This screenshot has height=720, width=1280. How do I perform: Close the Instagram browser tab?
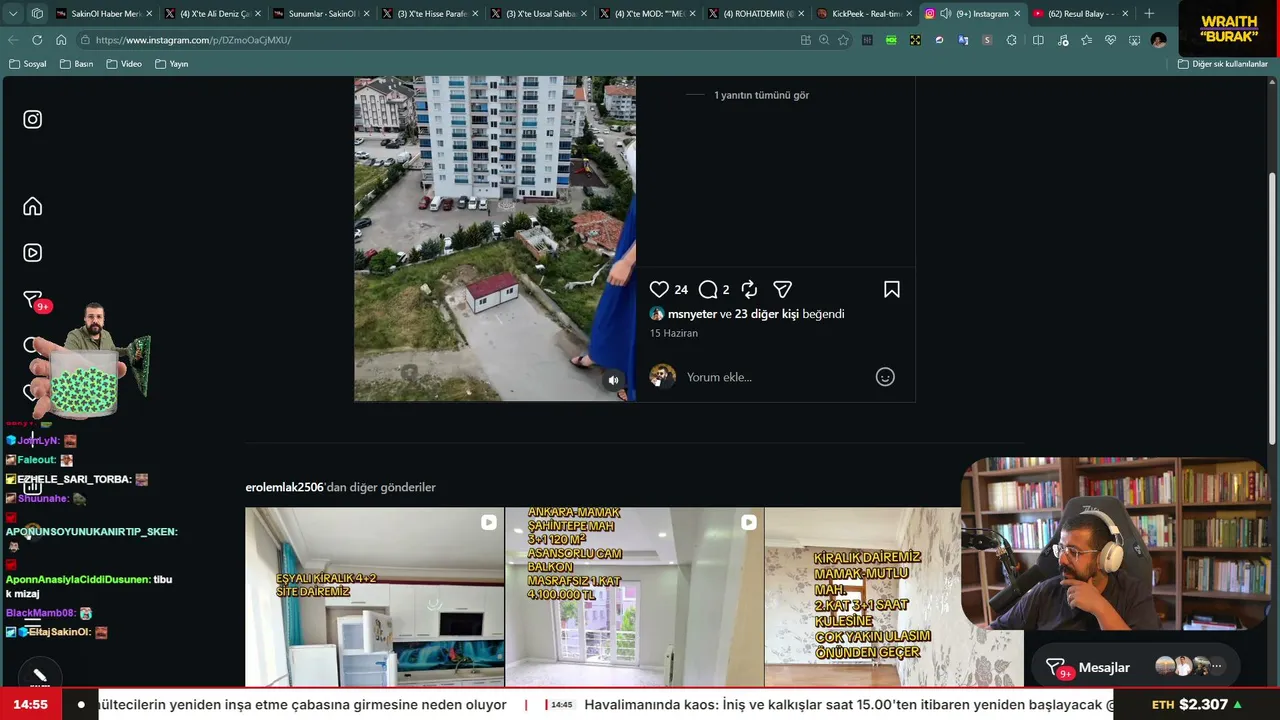coord(1017,14)
